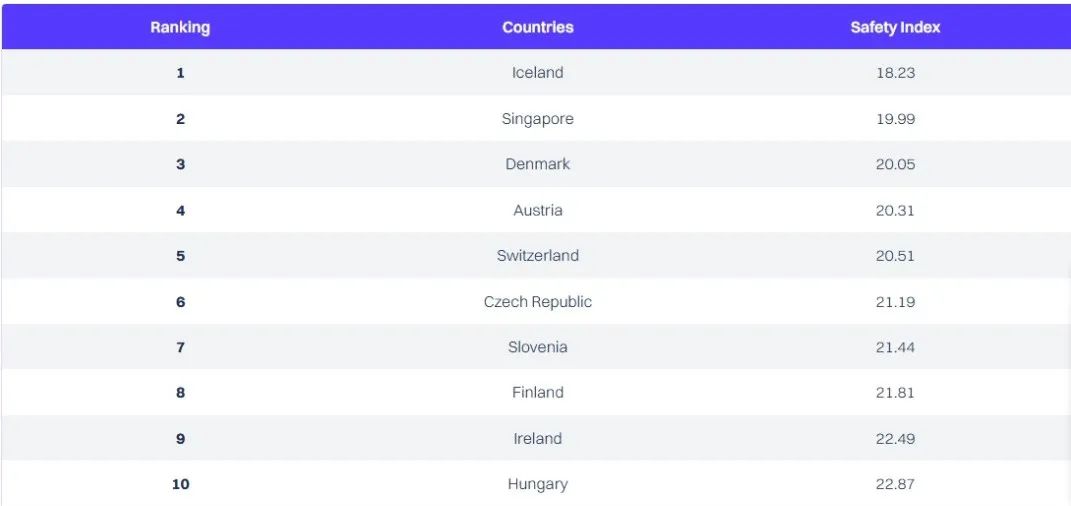Click the safety index value 18.23
The width and height of the screenshot is (1071, 506).
click(895, 73)
